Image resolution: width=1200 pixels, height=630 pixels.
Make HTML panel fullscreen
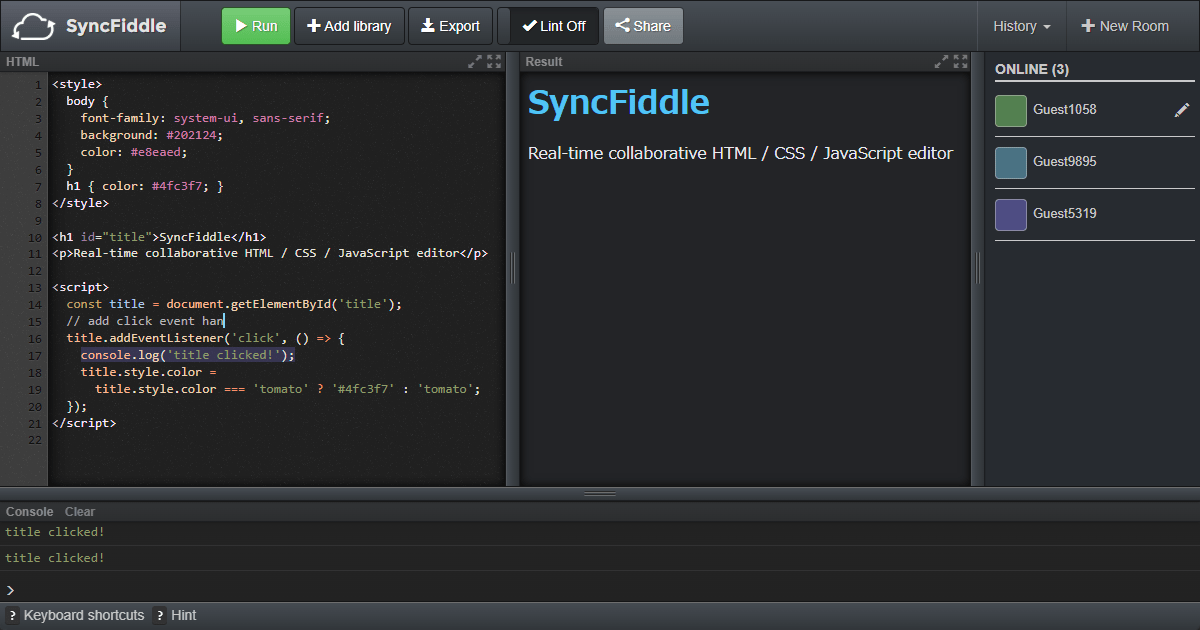click(494, 61)
